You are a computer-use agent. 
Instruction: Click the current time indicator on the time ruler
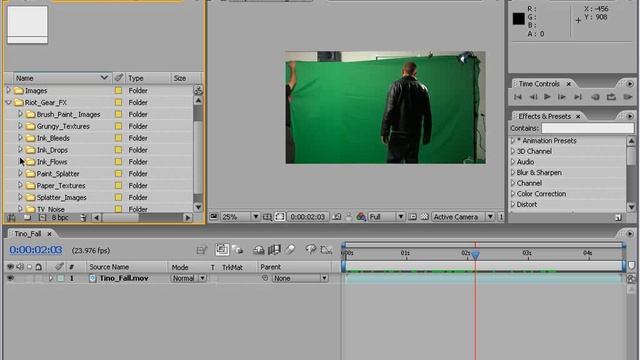pos(475,254)
